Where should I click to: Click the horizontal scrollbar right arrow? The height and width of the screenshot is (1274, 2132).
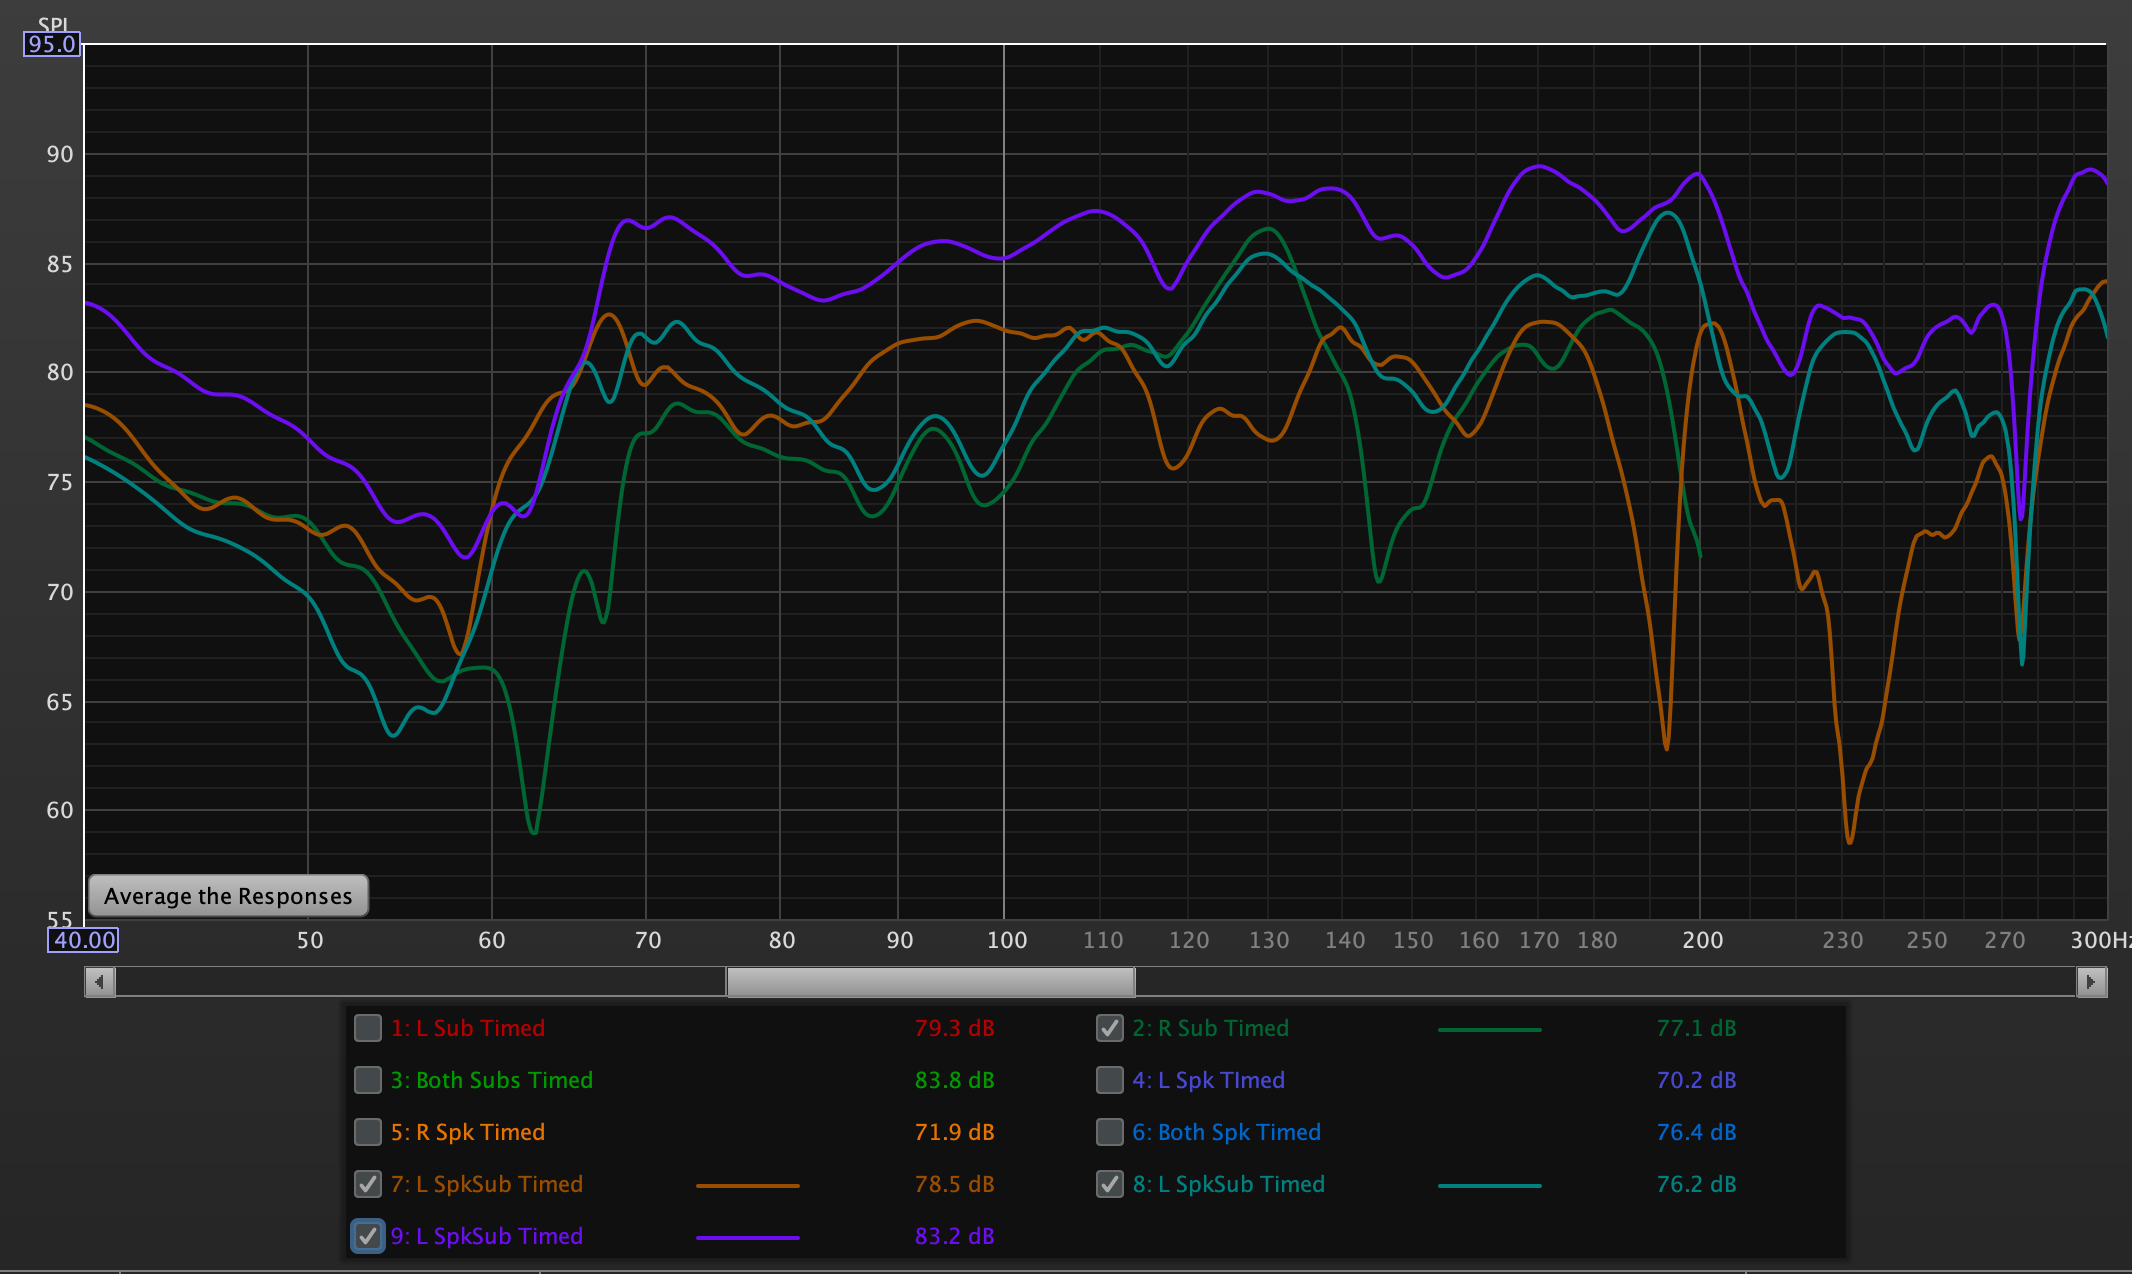click(2091, 982)
